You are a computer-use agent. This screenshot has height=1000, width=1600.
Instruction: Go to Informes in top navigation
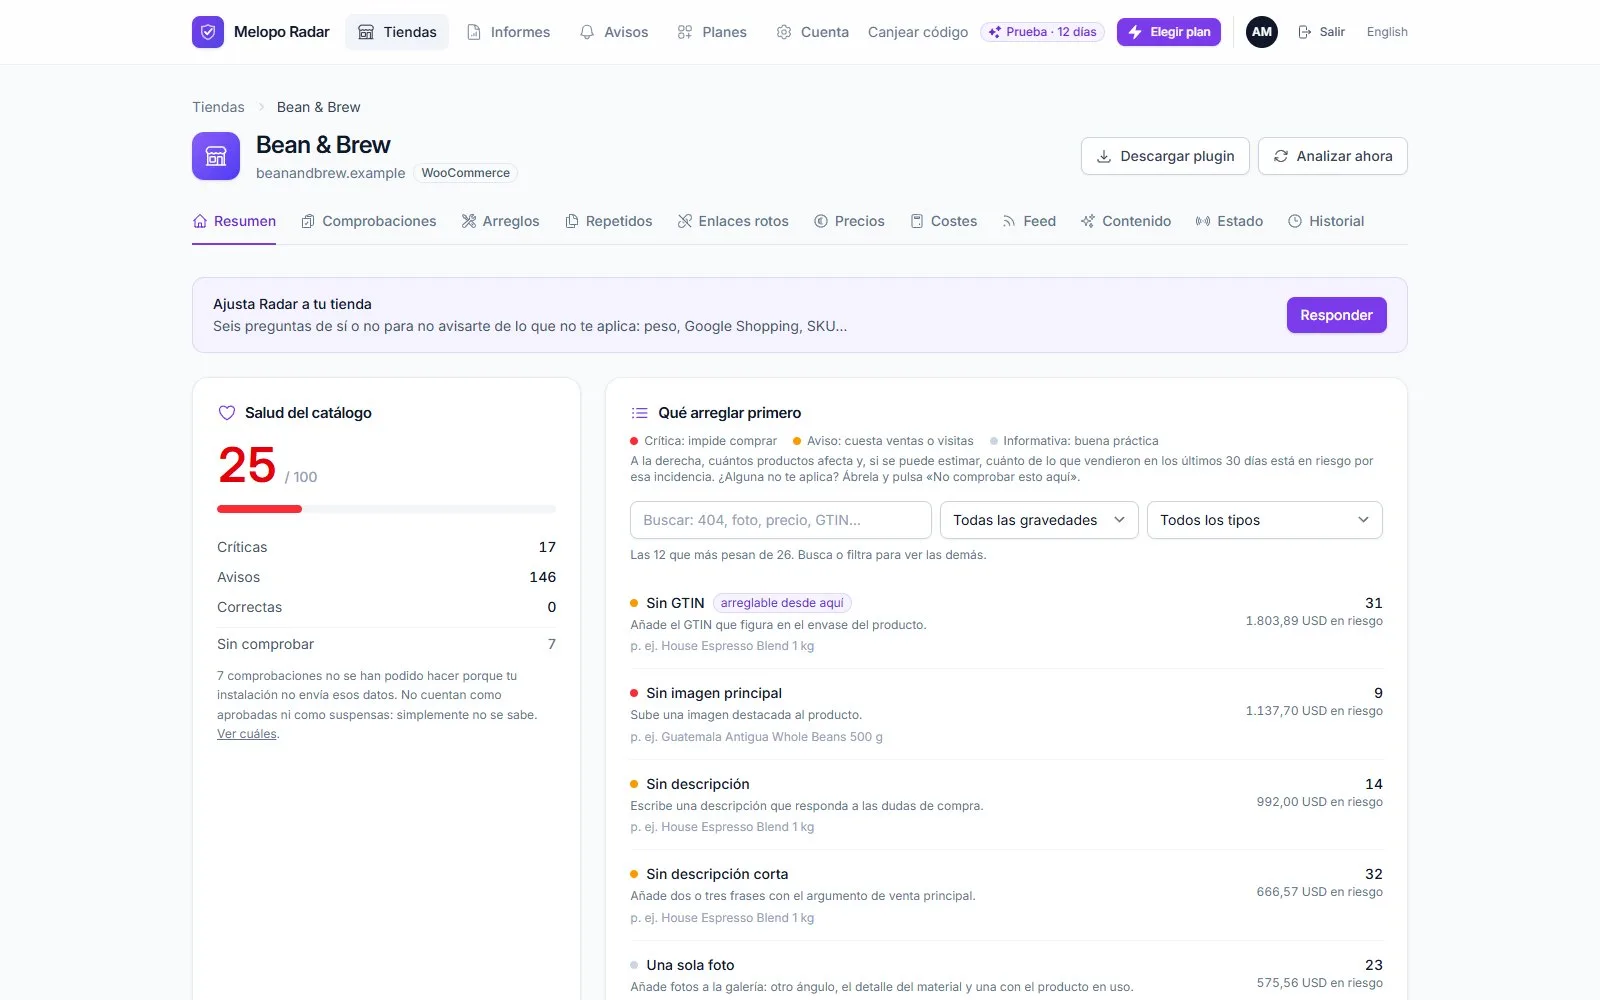pos(508,32)
